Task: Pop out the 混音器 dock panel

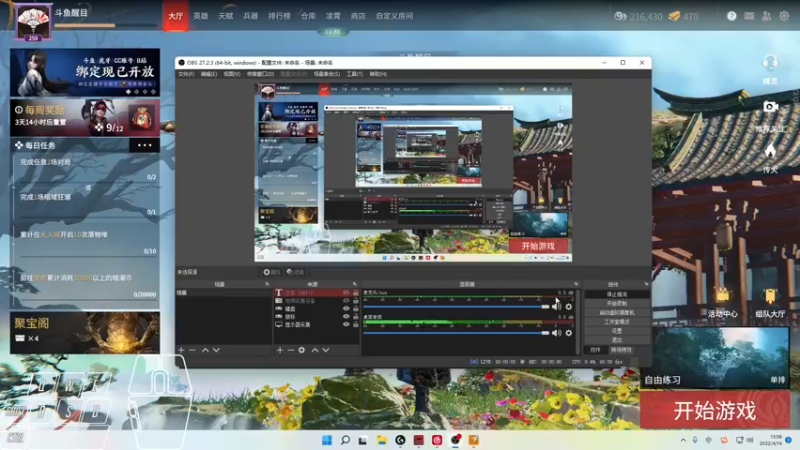Action: 576,284
